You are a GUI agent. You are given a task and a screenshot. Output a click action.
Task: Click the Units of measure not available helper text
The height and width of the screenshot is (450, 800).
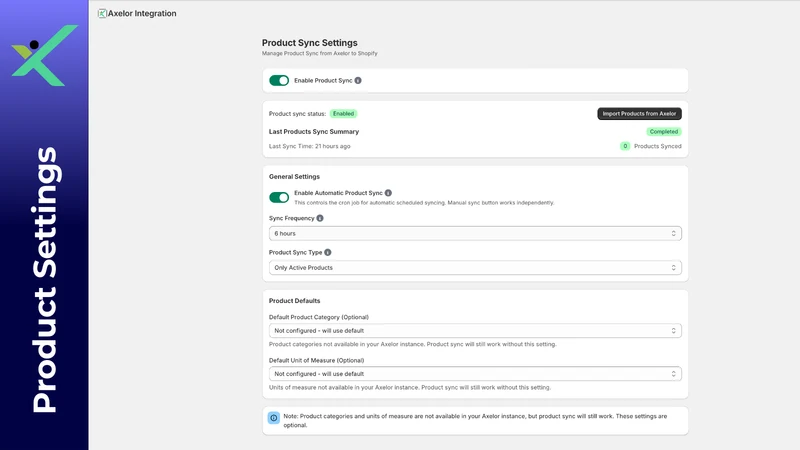tap(410, 387)
